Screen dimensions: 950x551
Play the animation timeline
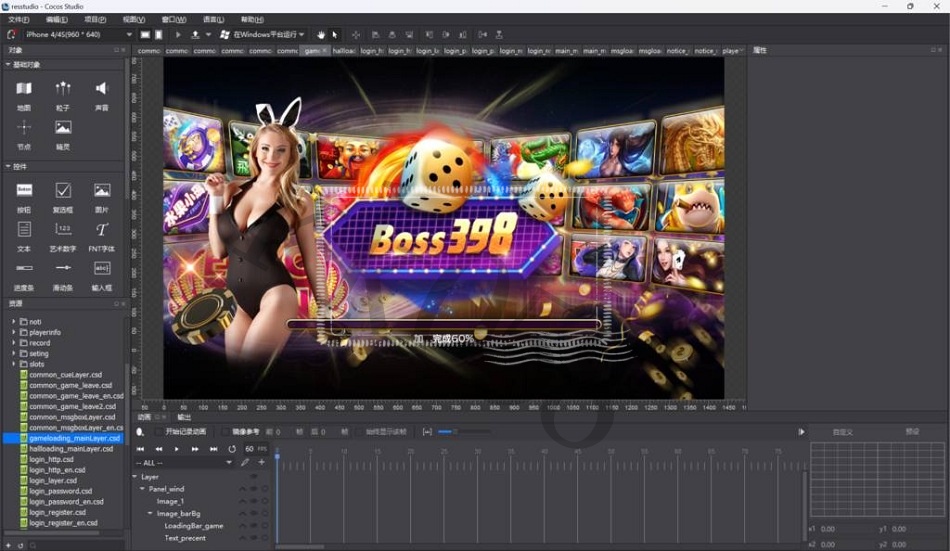click(176, 449)
